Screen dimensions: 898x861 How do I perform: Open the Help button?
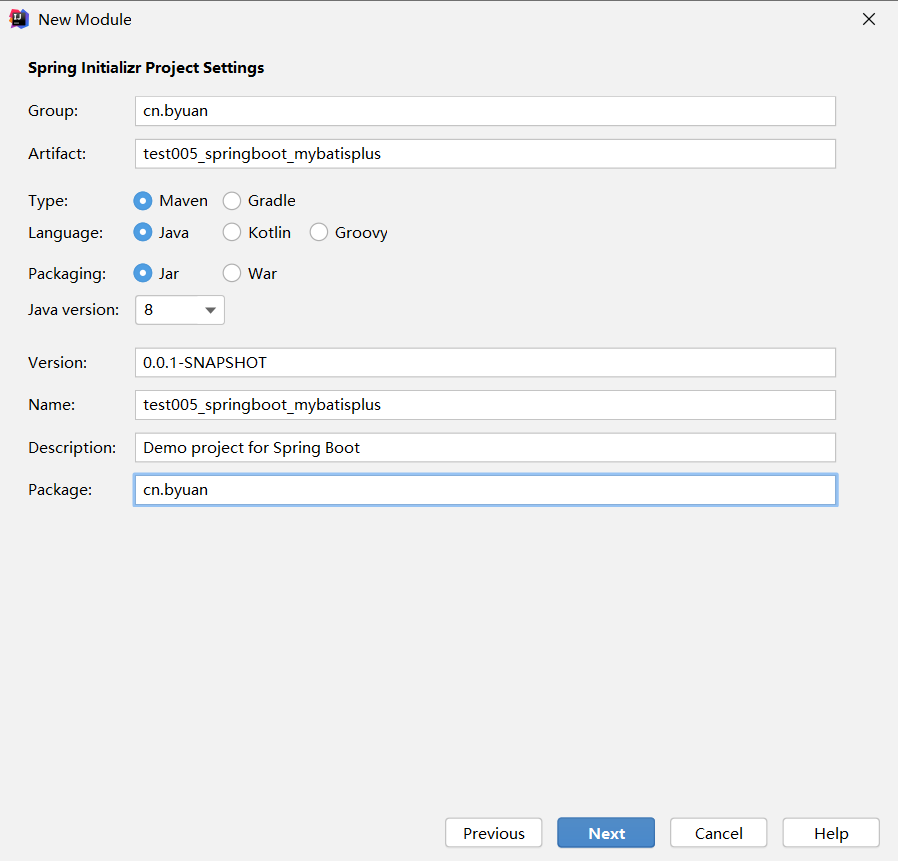tap(831, 833)
